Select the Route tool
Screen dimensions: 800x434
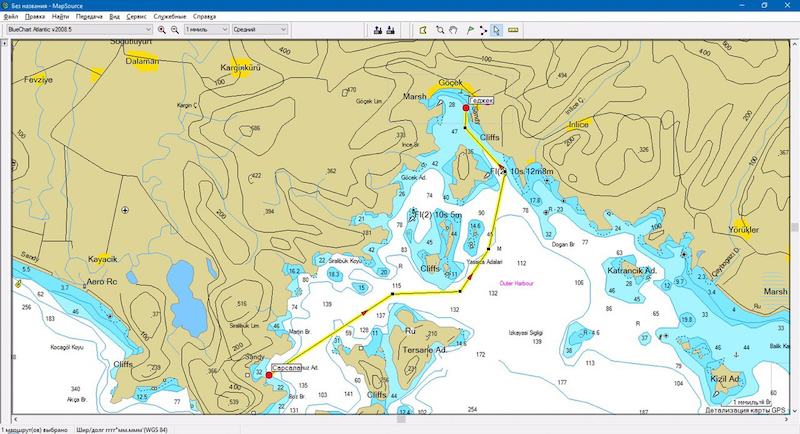point(483,30)
